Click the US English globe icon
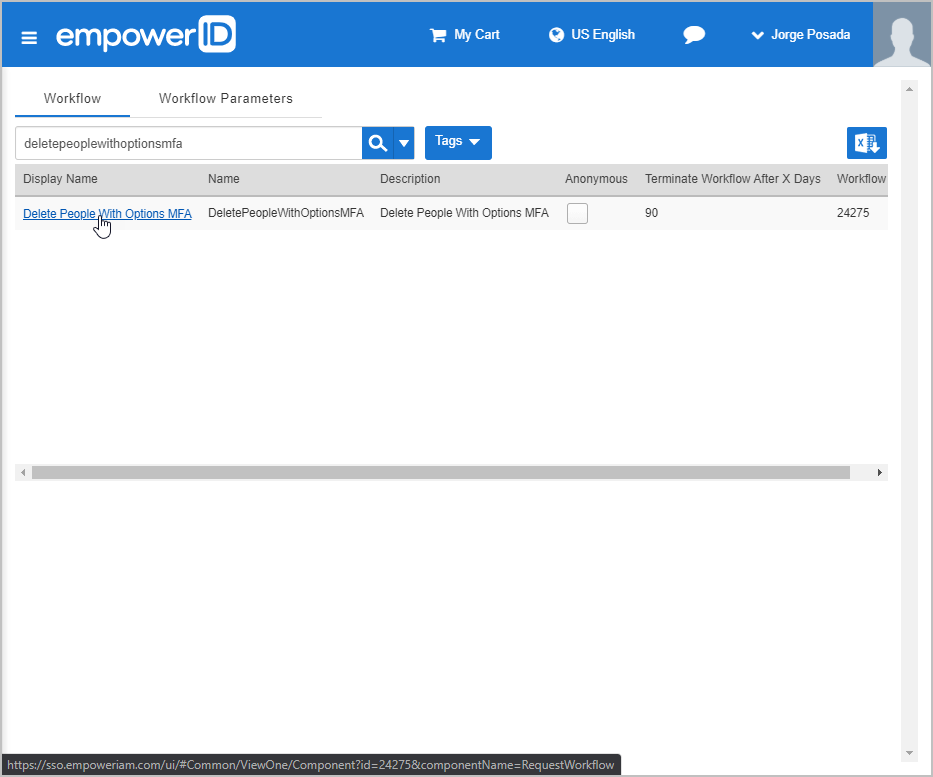 556,34
